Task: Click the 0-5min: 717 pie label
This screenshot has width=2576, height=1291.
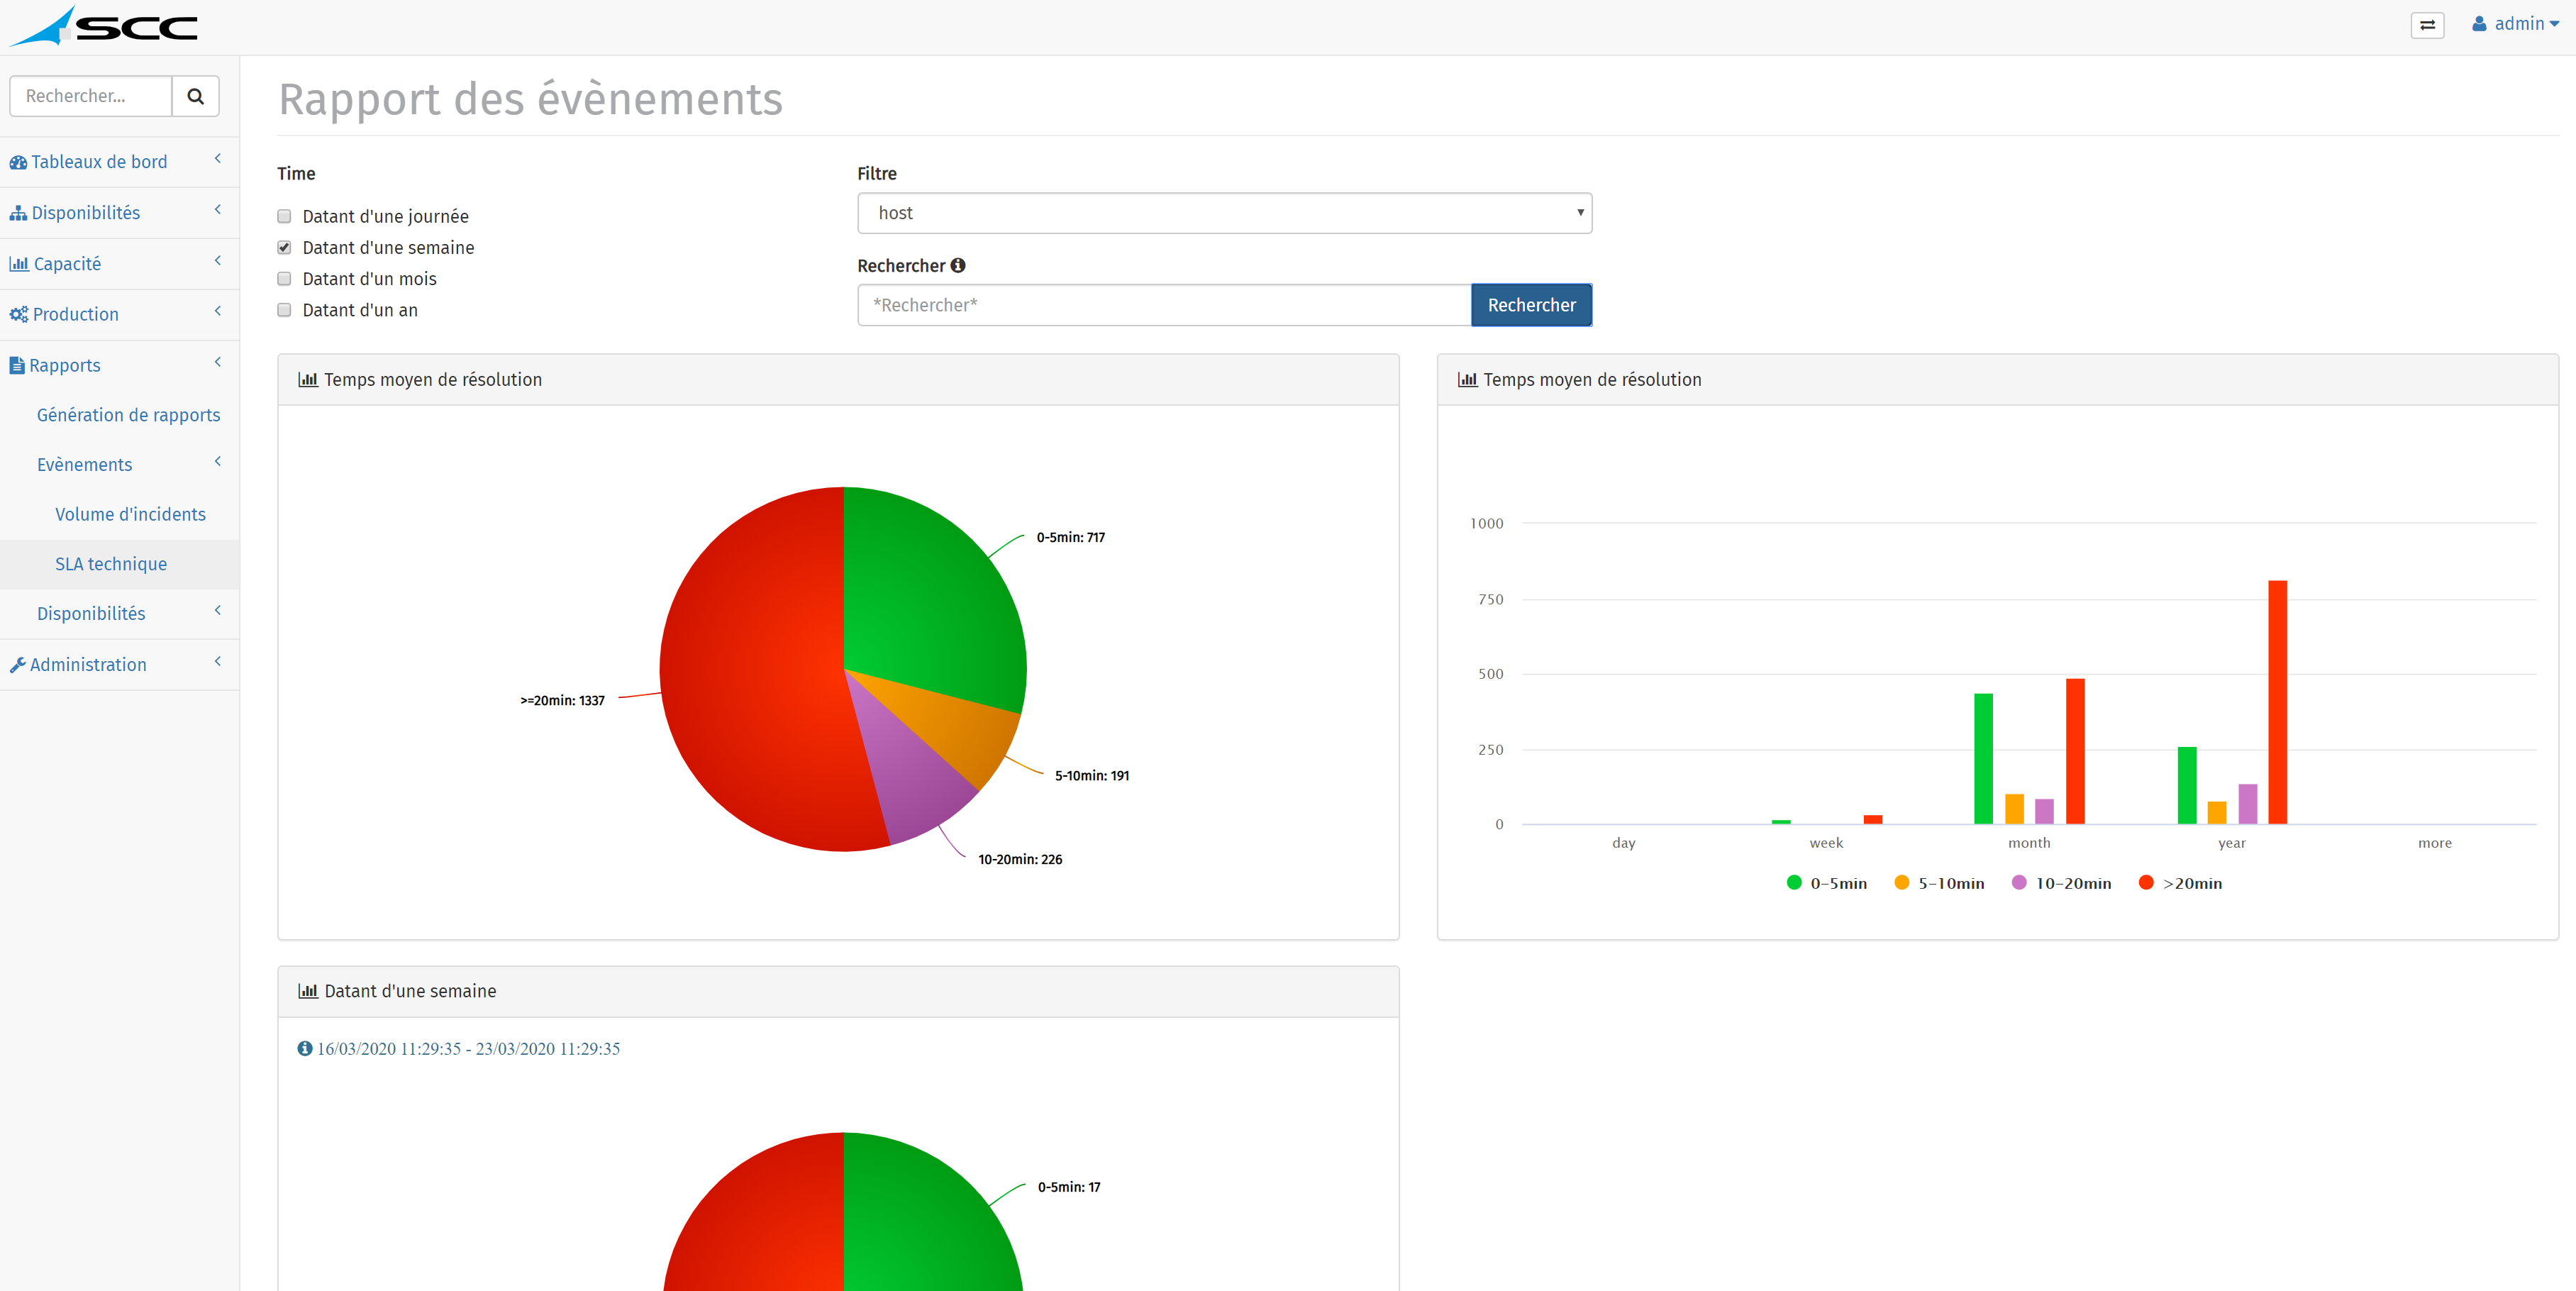Action: point(1070,538)
